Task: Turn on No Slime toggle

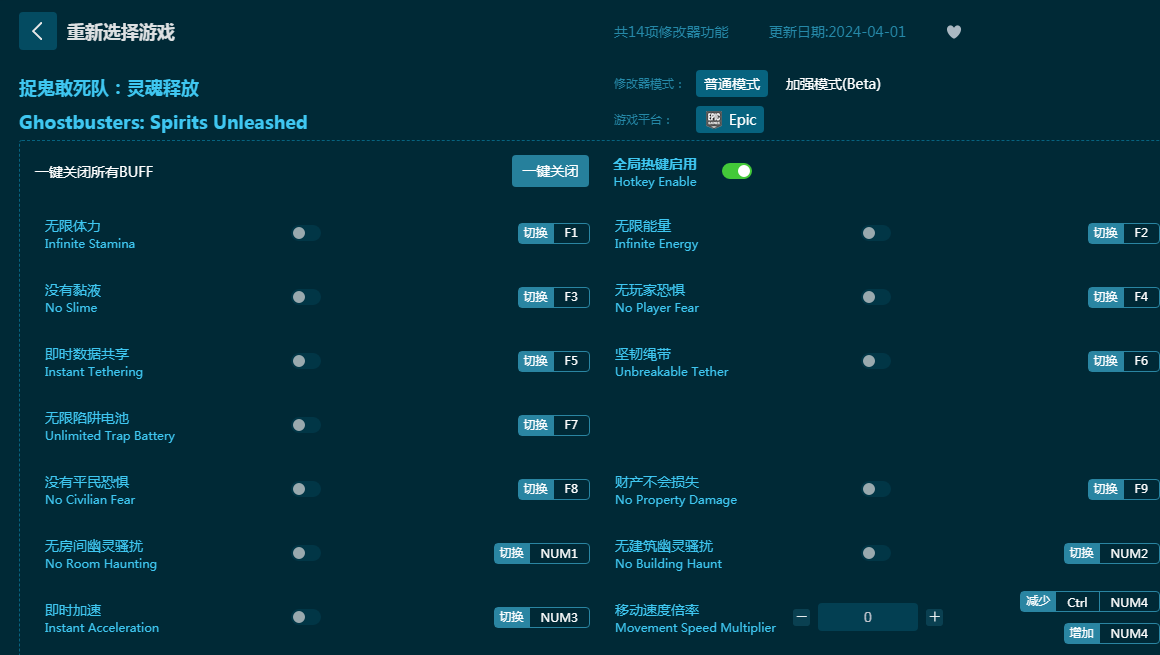Action: tap(306, 297)
